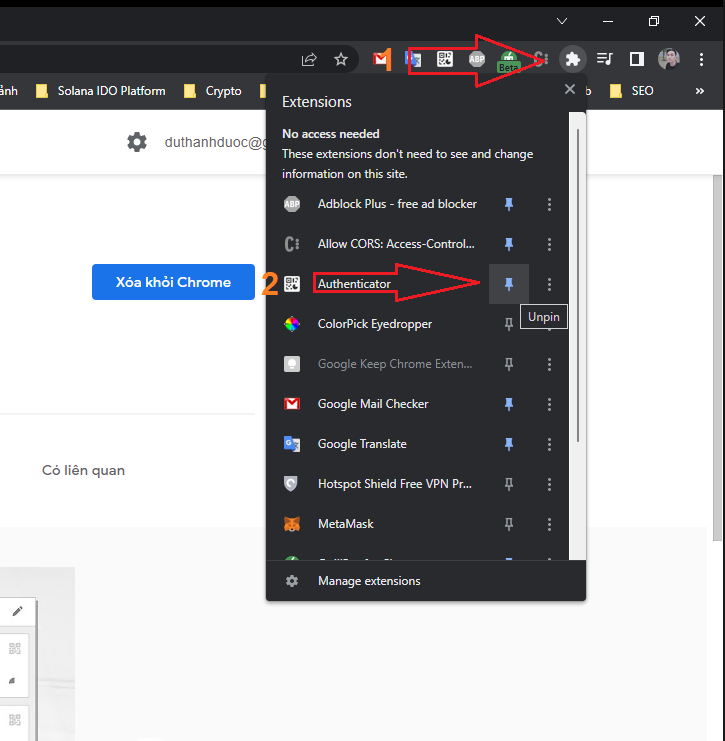Open more options for Allow CORS
The image size is (725, 741).
(x=549, y=244)
